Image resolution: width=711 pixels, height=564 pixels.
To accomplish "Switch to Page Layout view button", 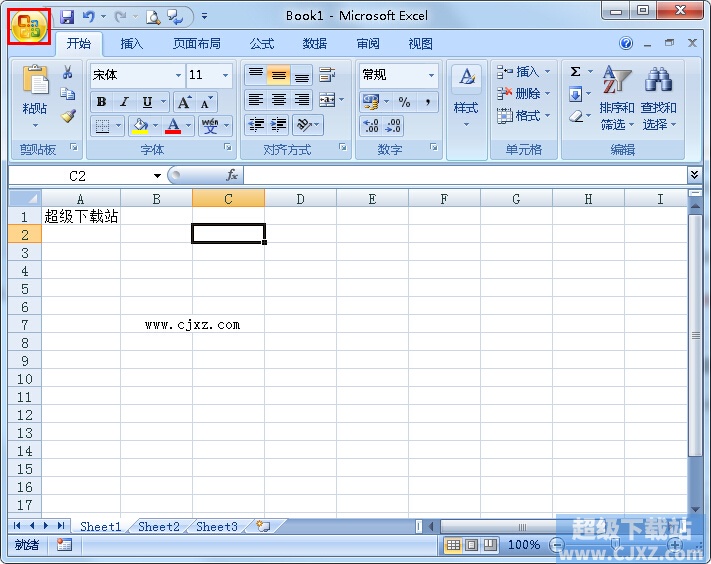I will [x=472, y=545].
